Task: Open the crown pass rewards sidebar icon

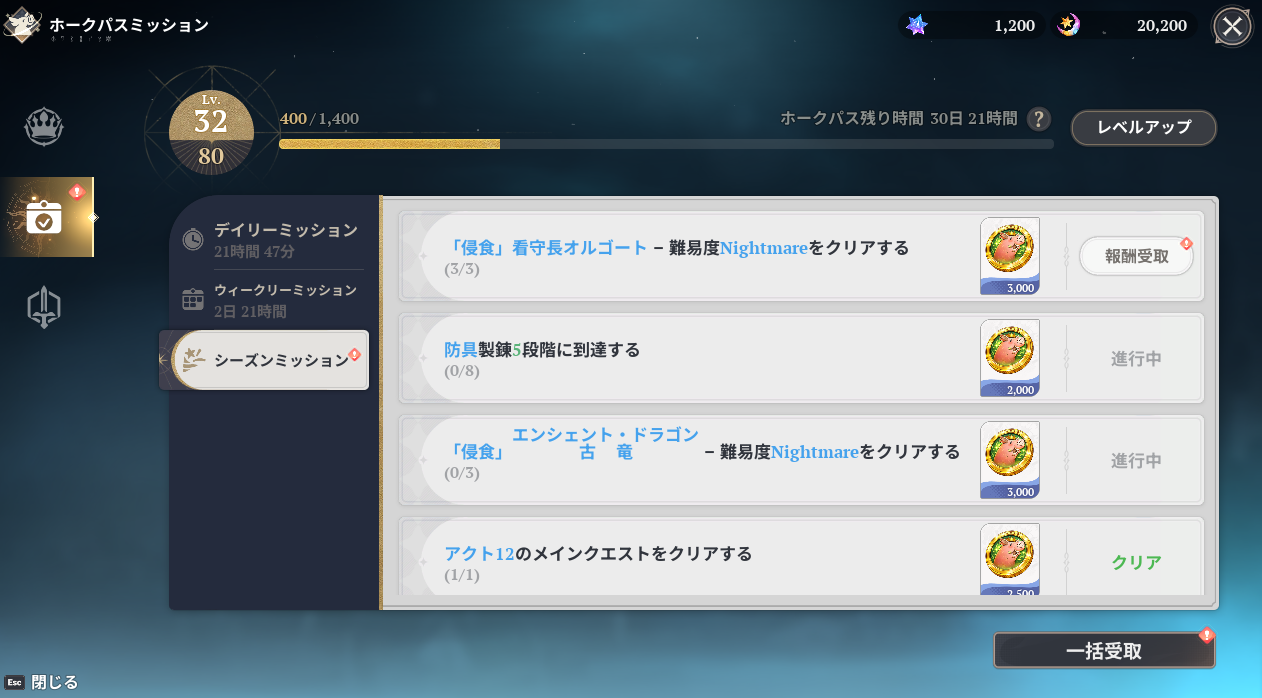Action: [44, 127]
